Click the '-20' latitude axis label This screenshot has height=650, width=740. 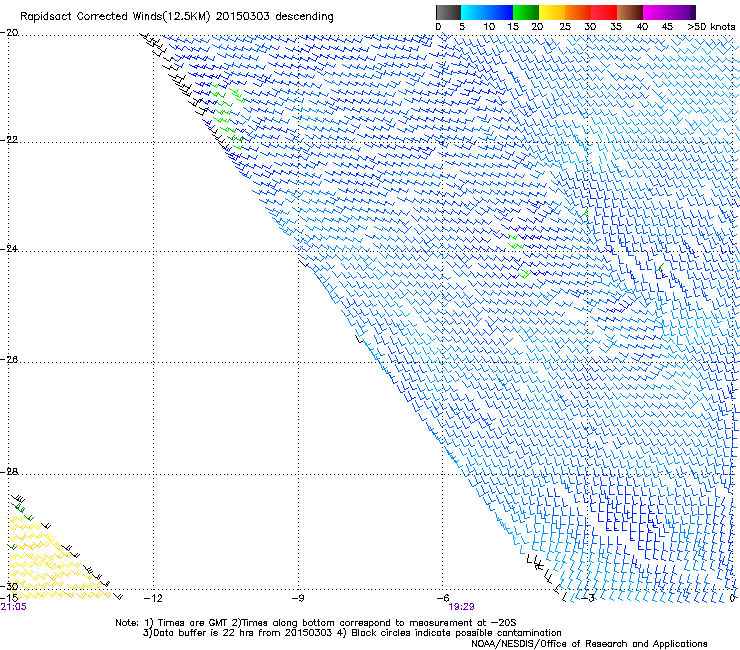(9, 33)
